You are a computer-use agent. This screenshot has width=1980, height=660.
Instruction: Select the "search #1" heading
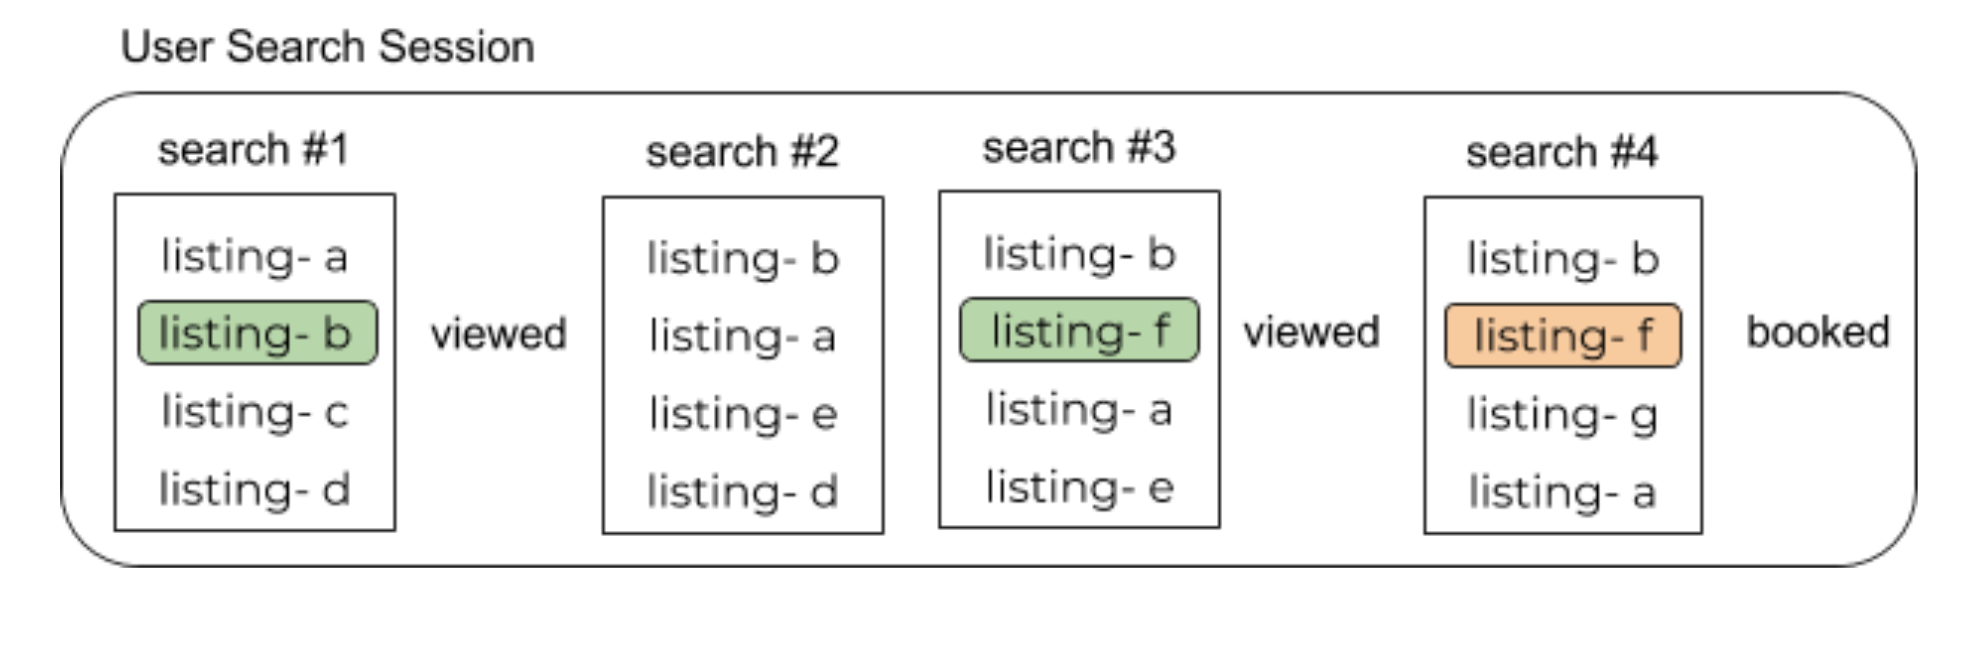(253, 150)
